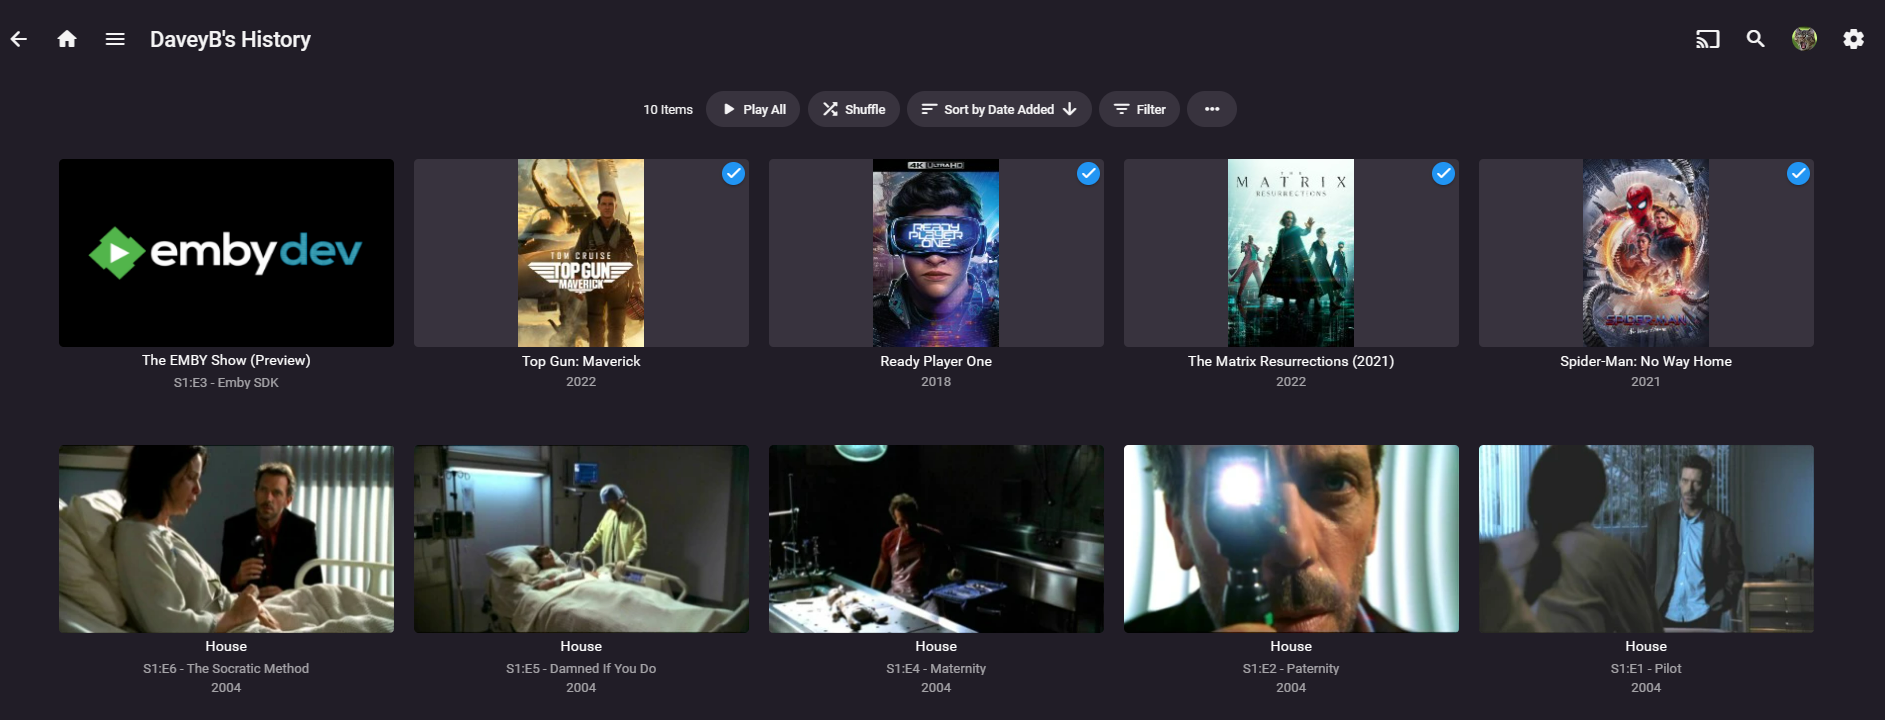The image size is (1885, 720).
Task: Open the Filter options
Action: tap(1139, 109)
